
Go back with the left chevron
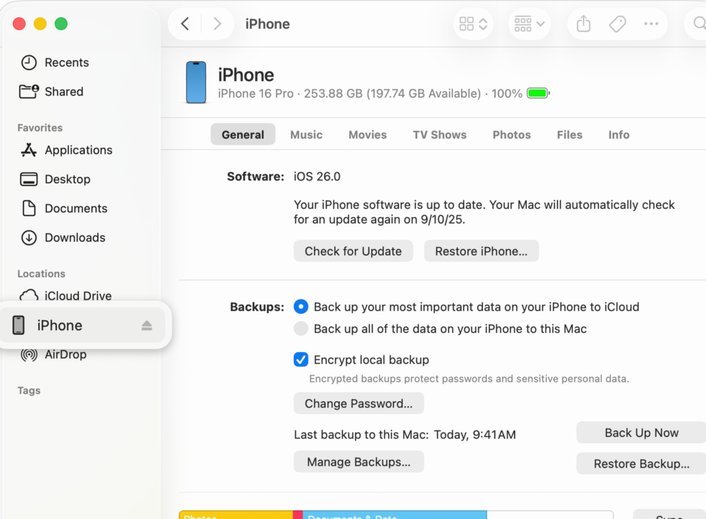pos(185,24)
